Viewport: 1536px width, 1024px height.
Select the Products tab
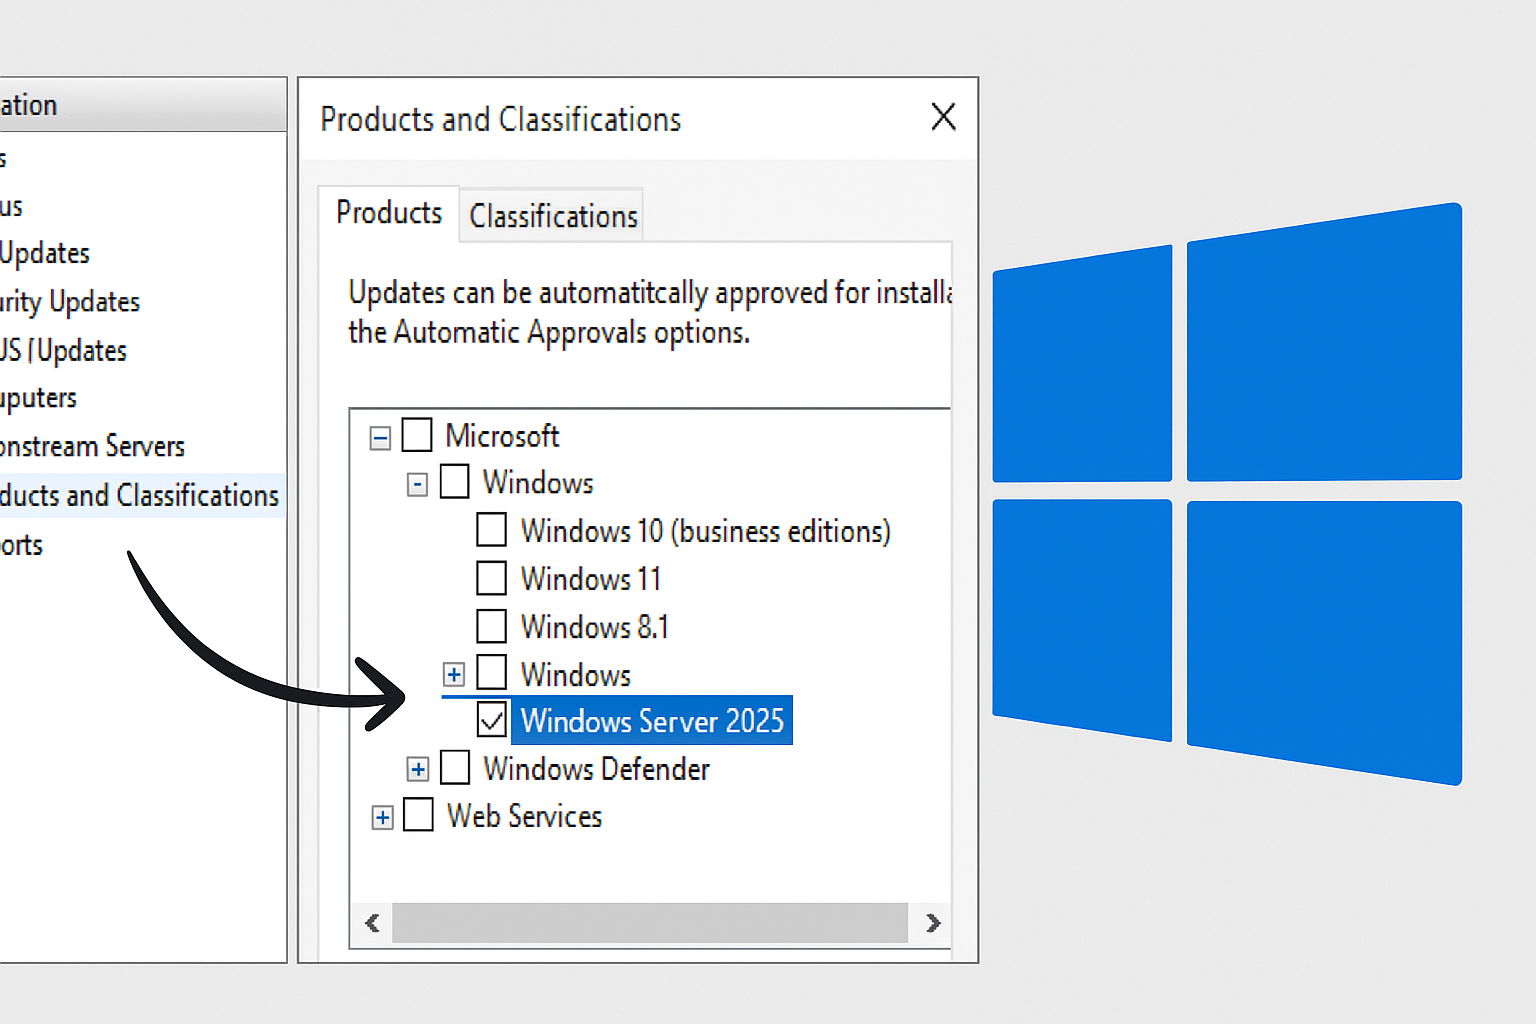point(388,212)
